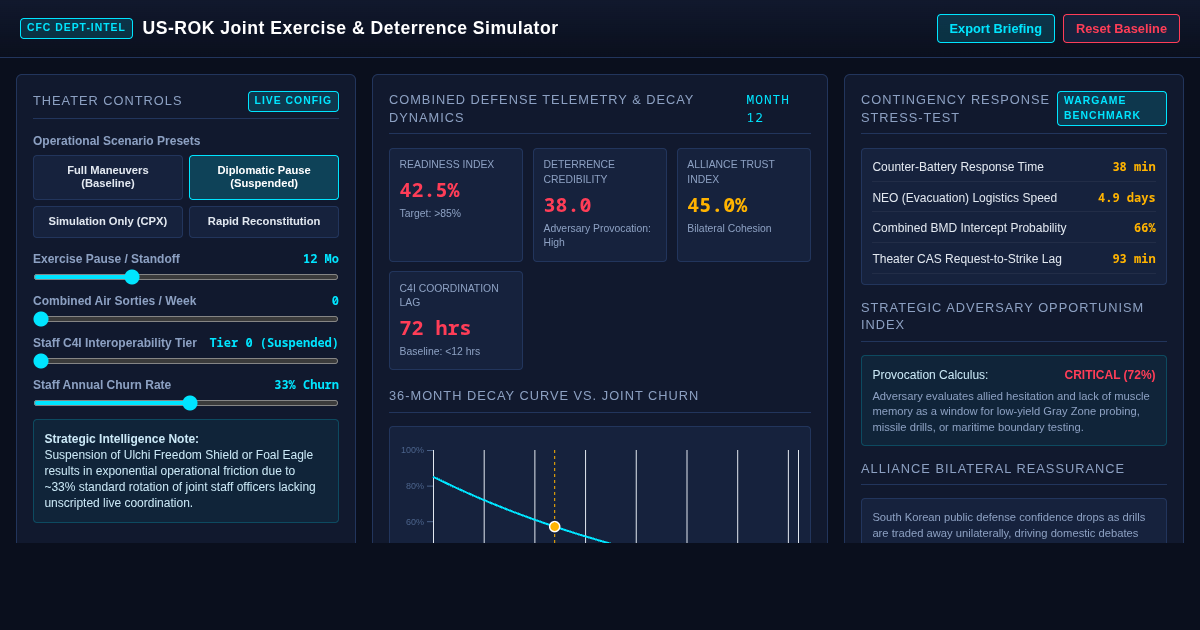The width and height of the screenshot is (1200, 630).
Task: Select Counter-Battery Response Time row
Action: point(1014,167)
